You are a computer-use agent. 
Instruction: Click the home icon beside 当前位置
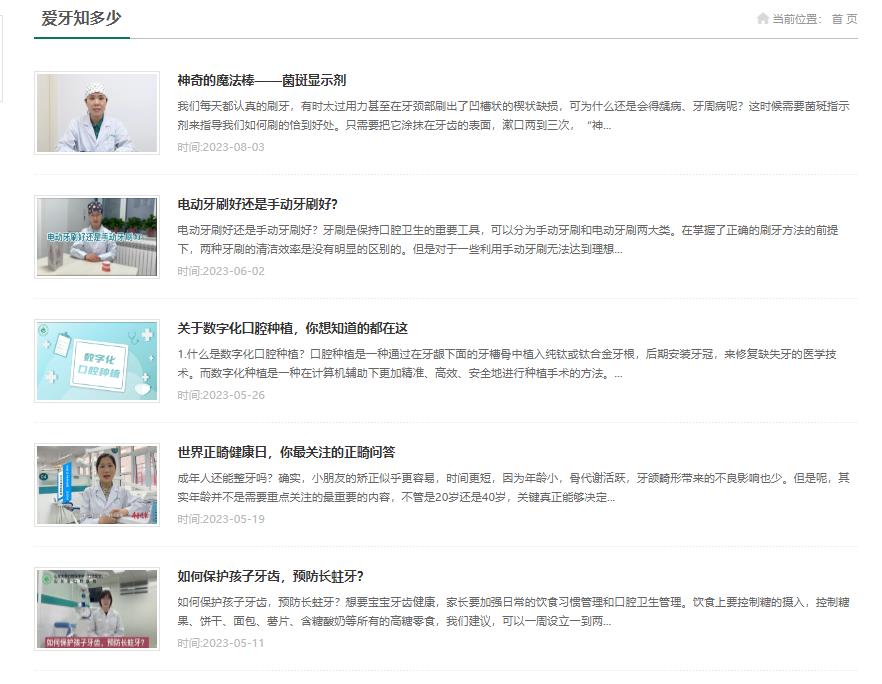coord(763,19)
